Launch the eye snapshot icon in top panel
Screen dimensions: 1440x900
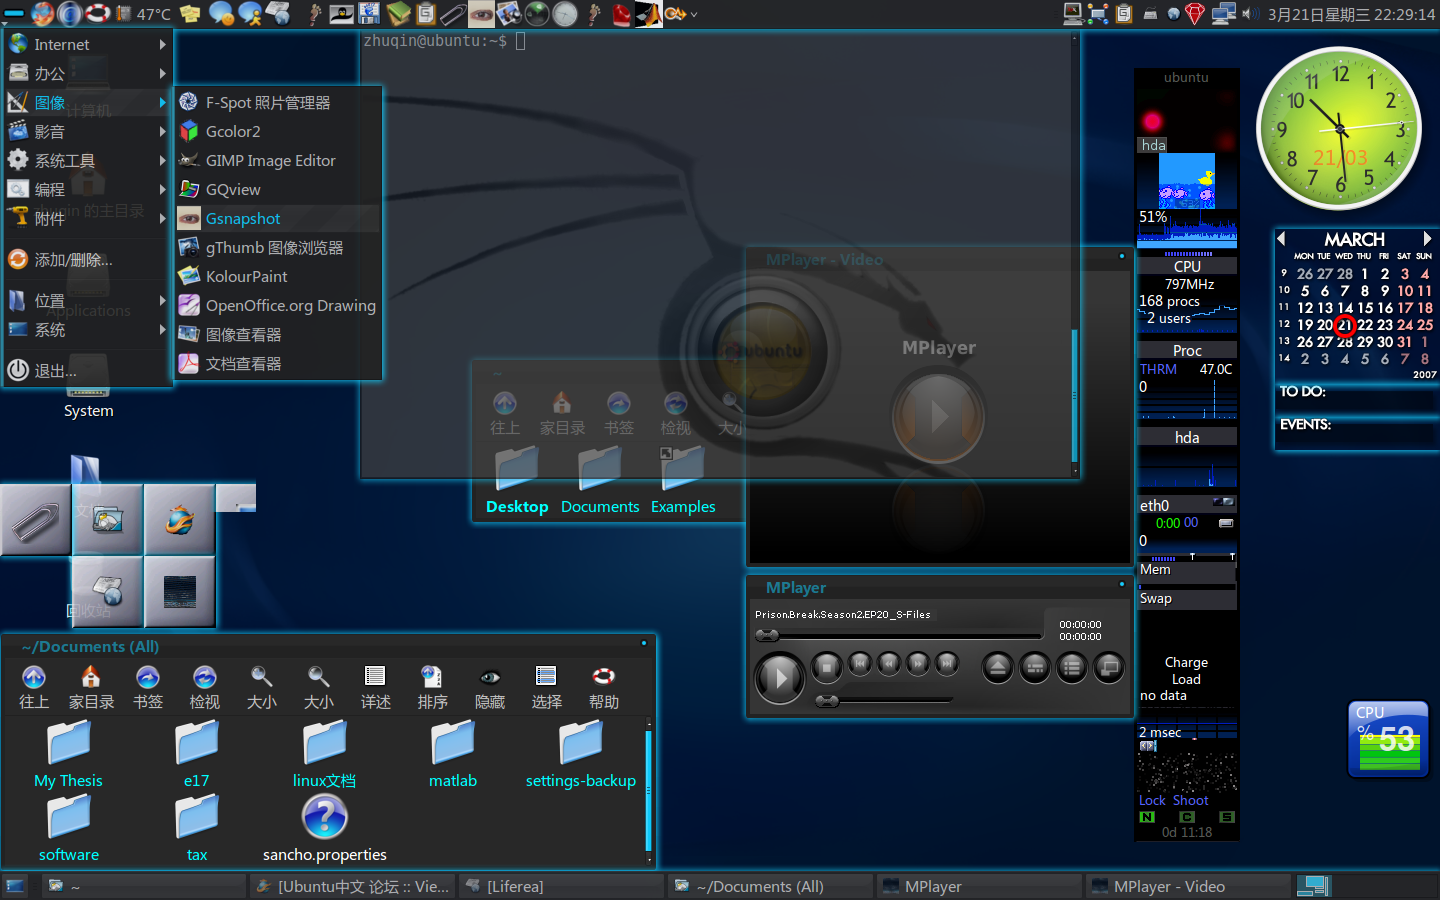coord(481,14)
